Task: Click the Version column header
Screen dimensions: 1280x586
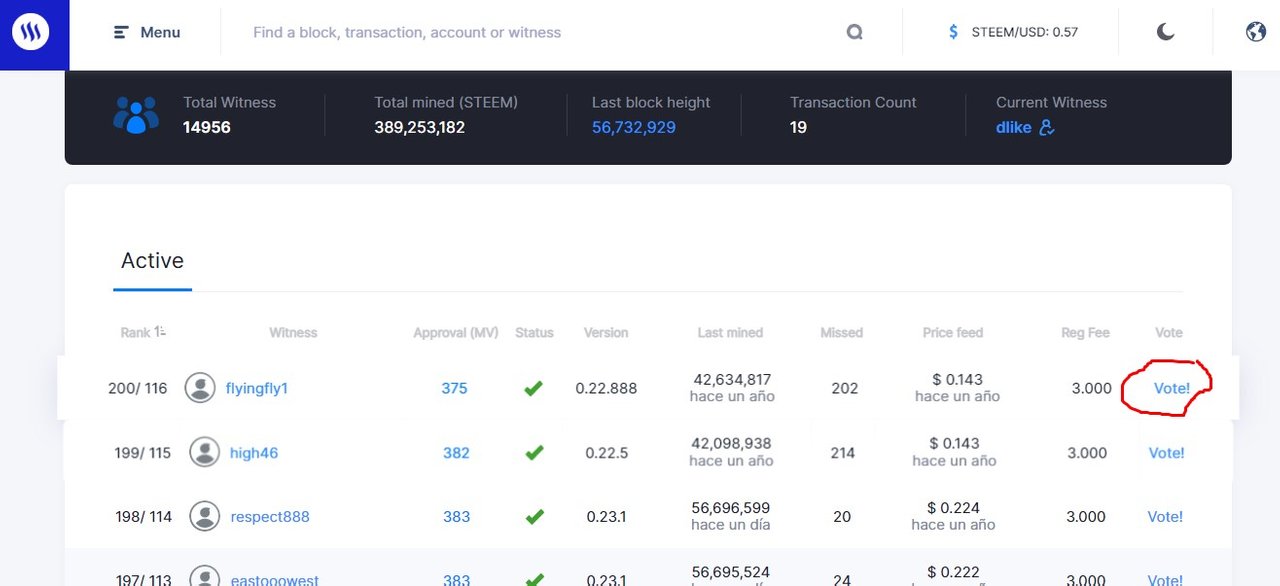Action: (x=606, y=332)
